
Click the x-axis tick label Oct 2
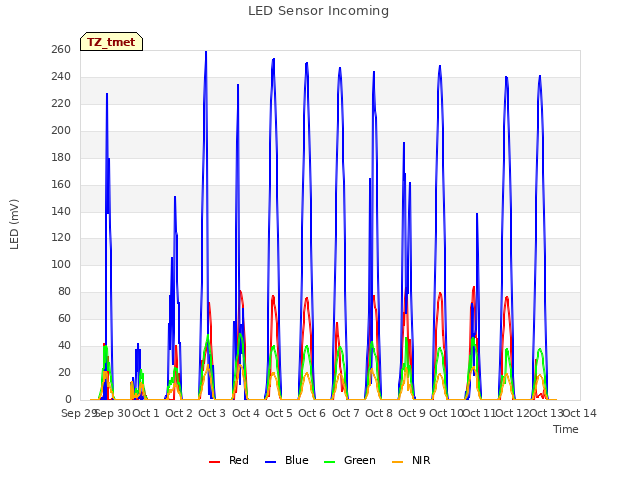[x=179, y=413]
